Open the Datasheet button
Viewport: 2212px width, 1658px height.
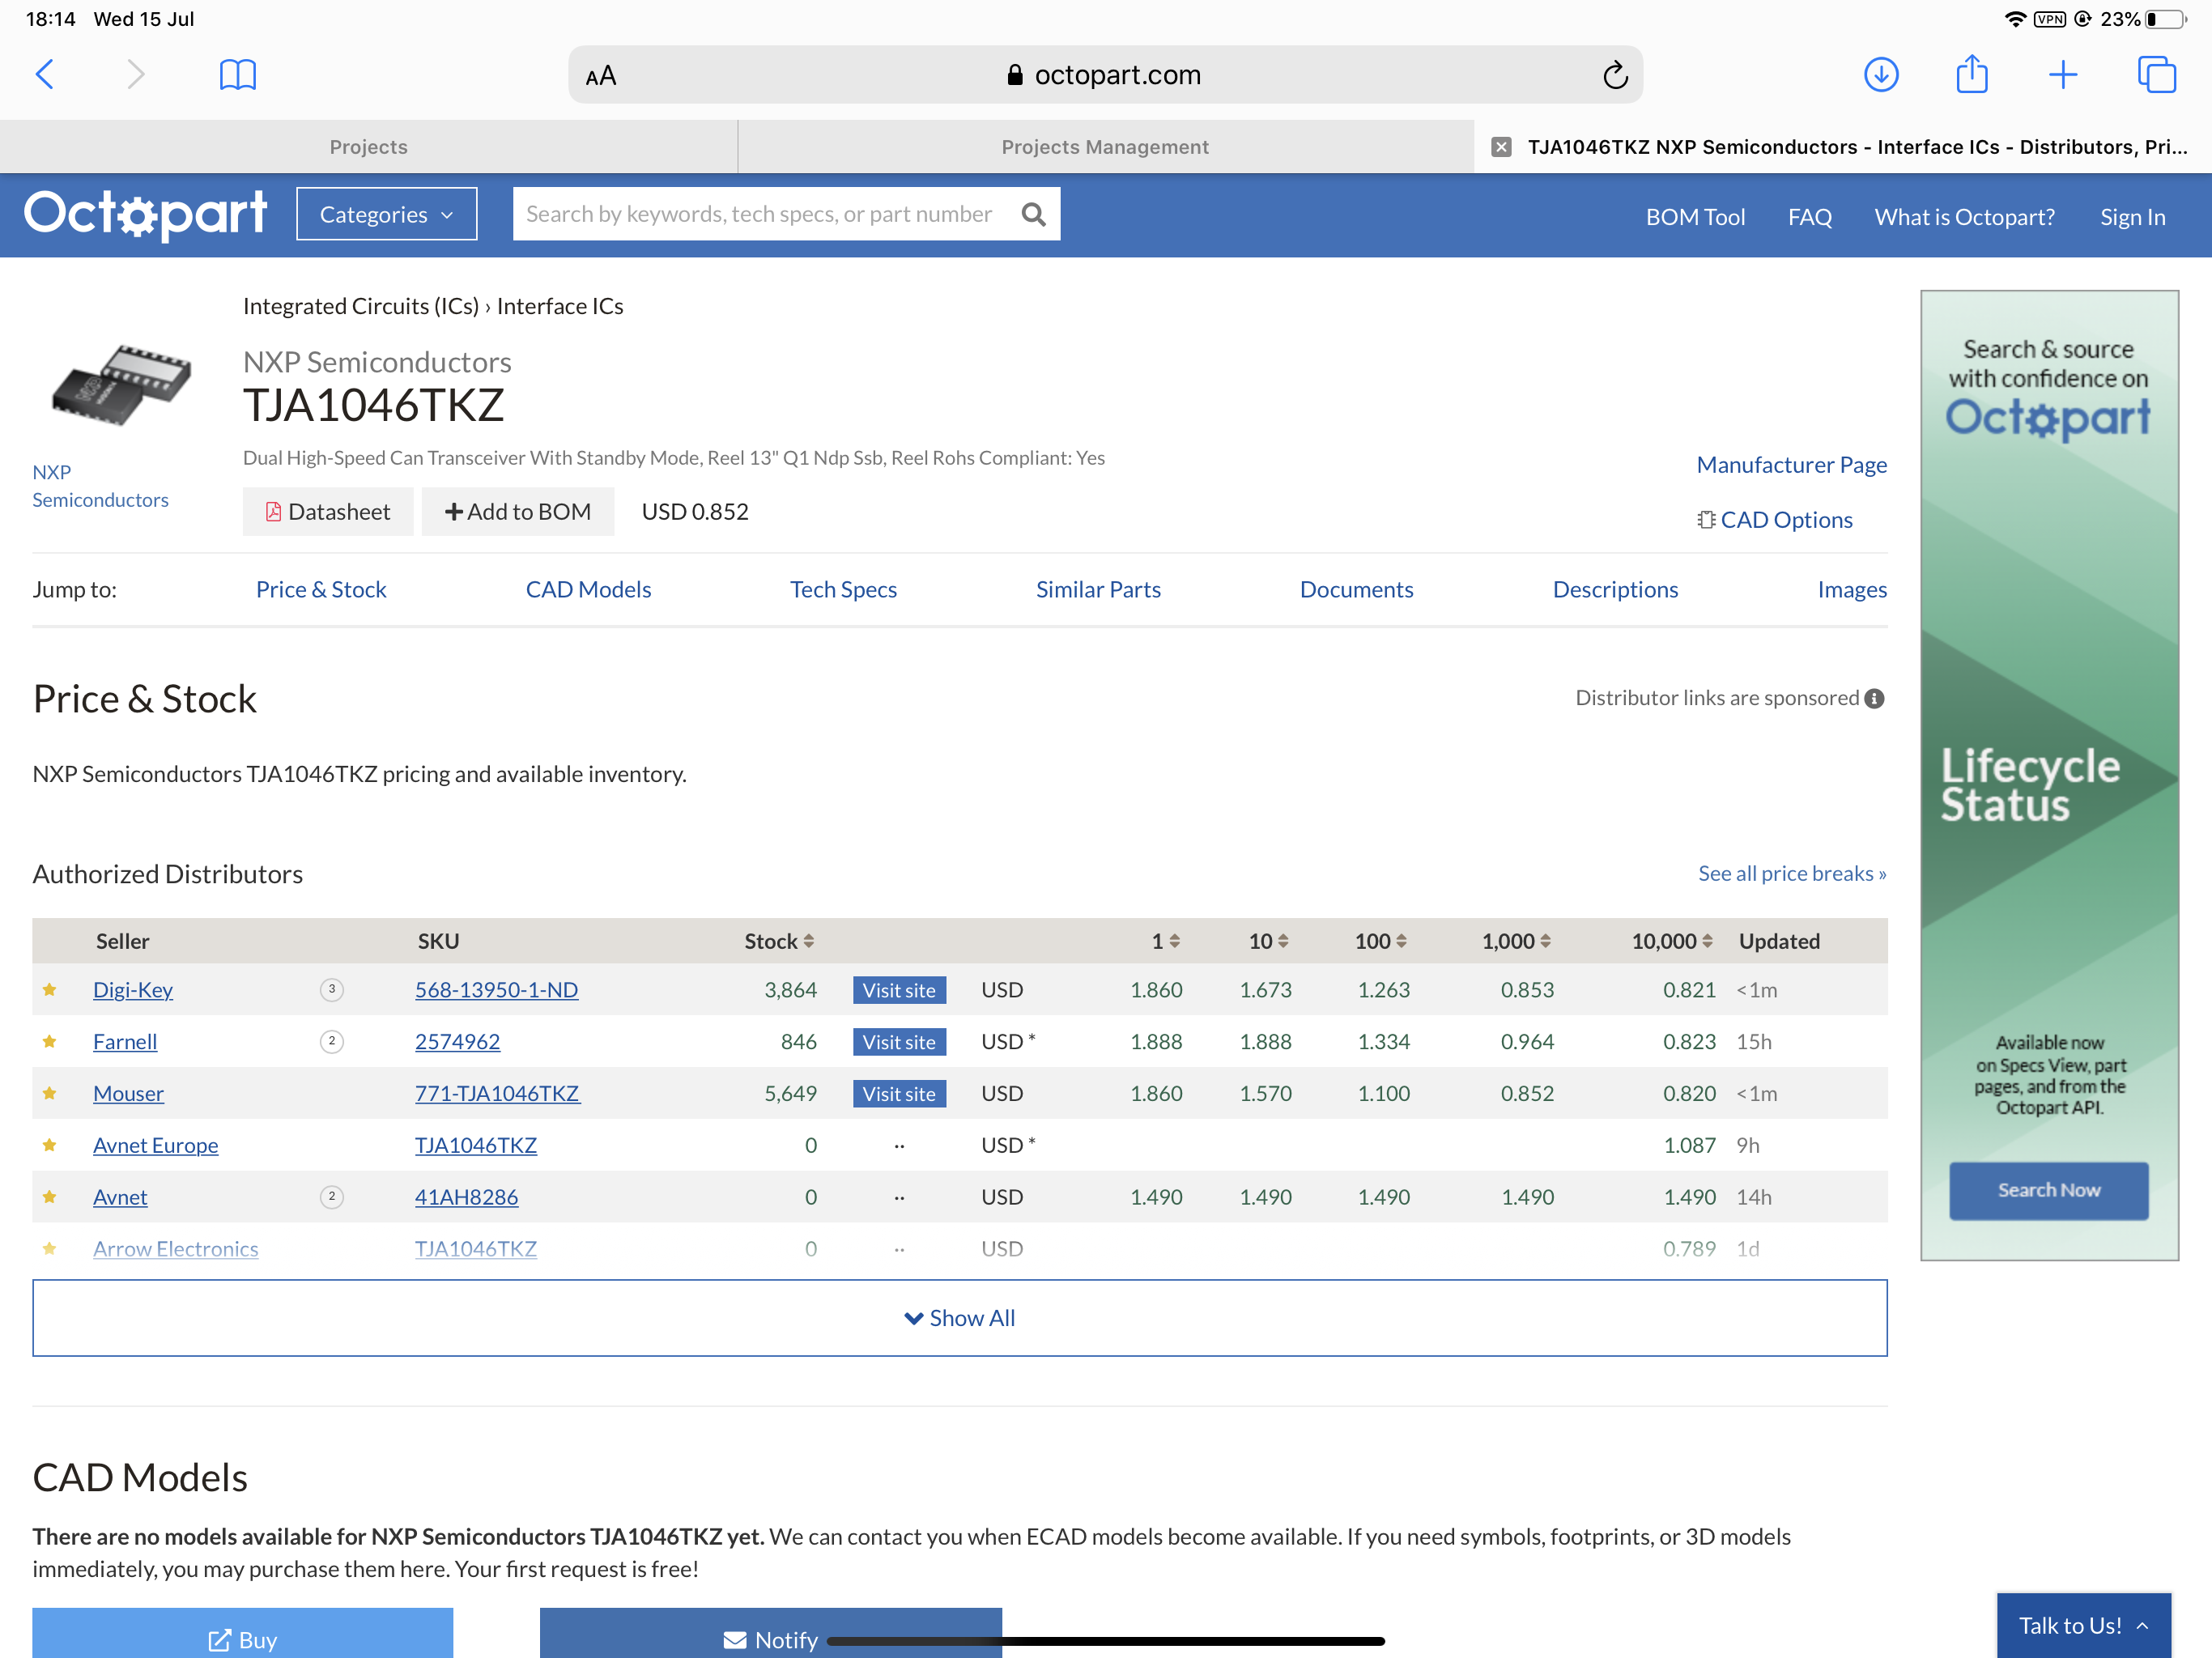328,511
